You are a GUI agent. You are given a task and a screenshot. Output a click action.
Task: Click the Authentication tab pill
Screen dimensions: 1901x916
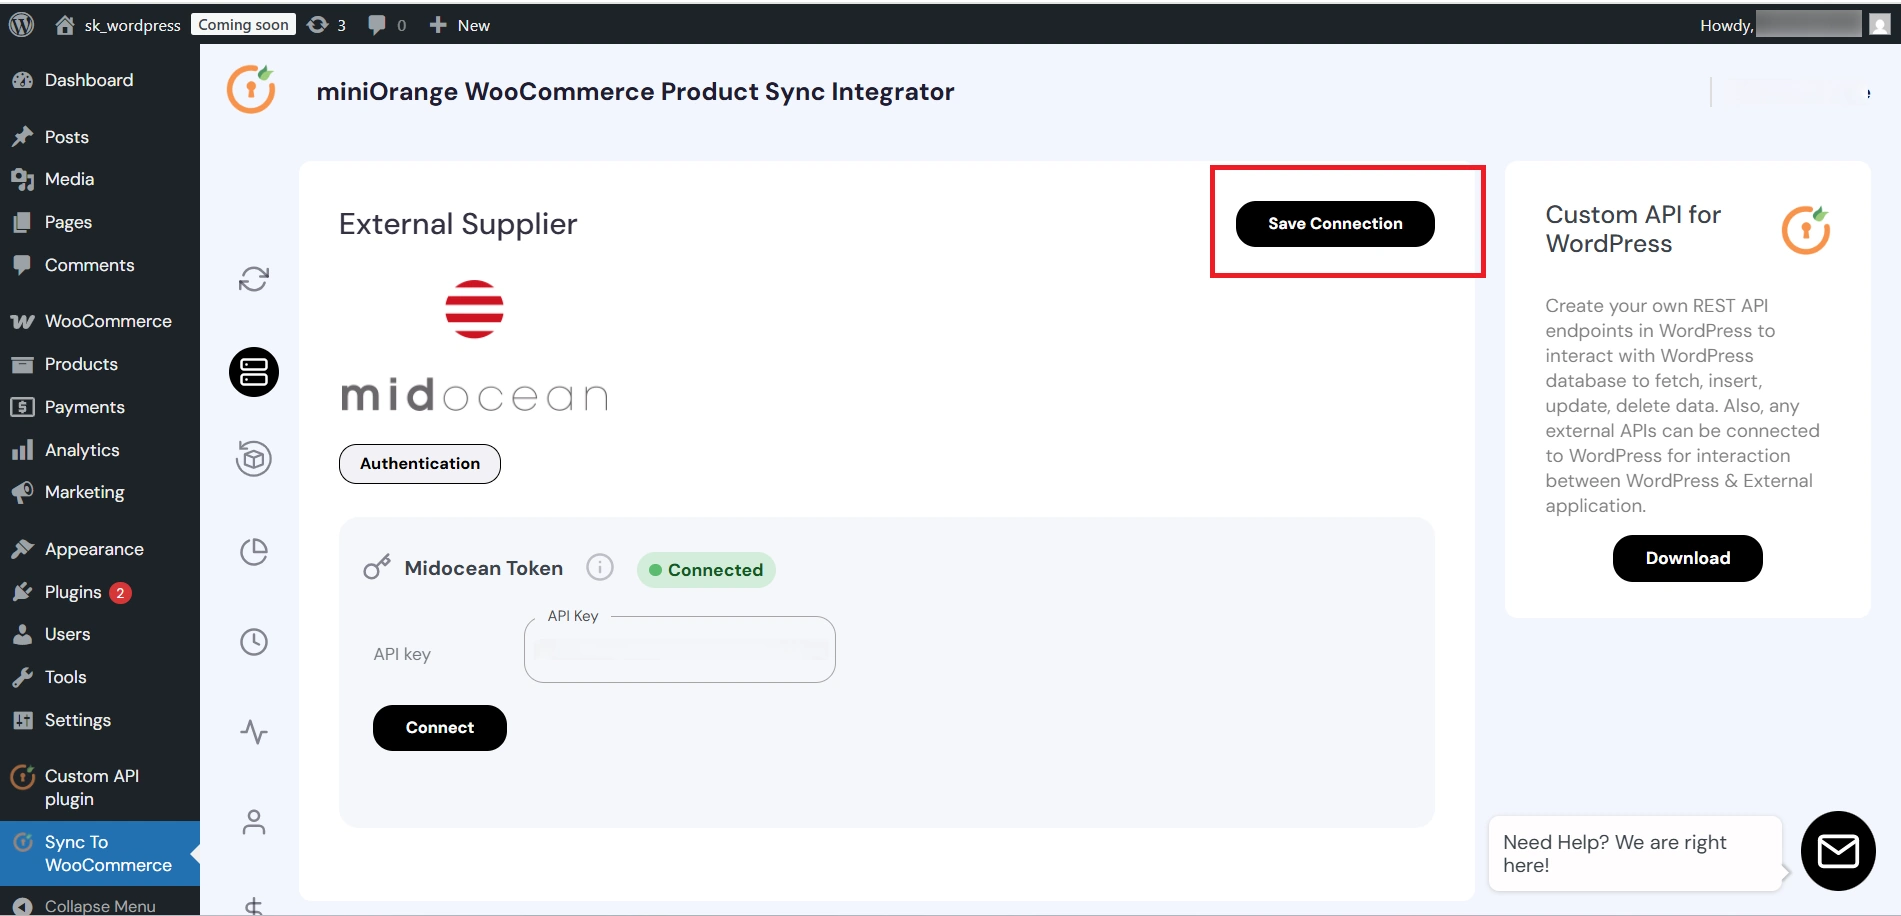point(420,464)
